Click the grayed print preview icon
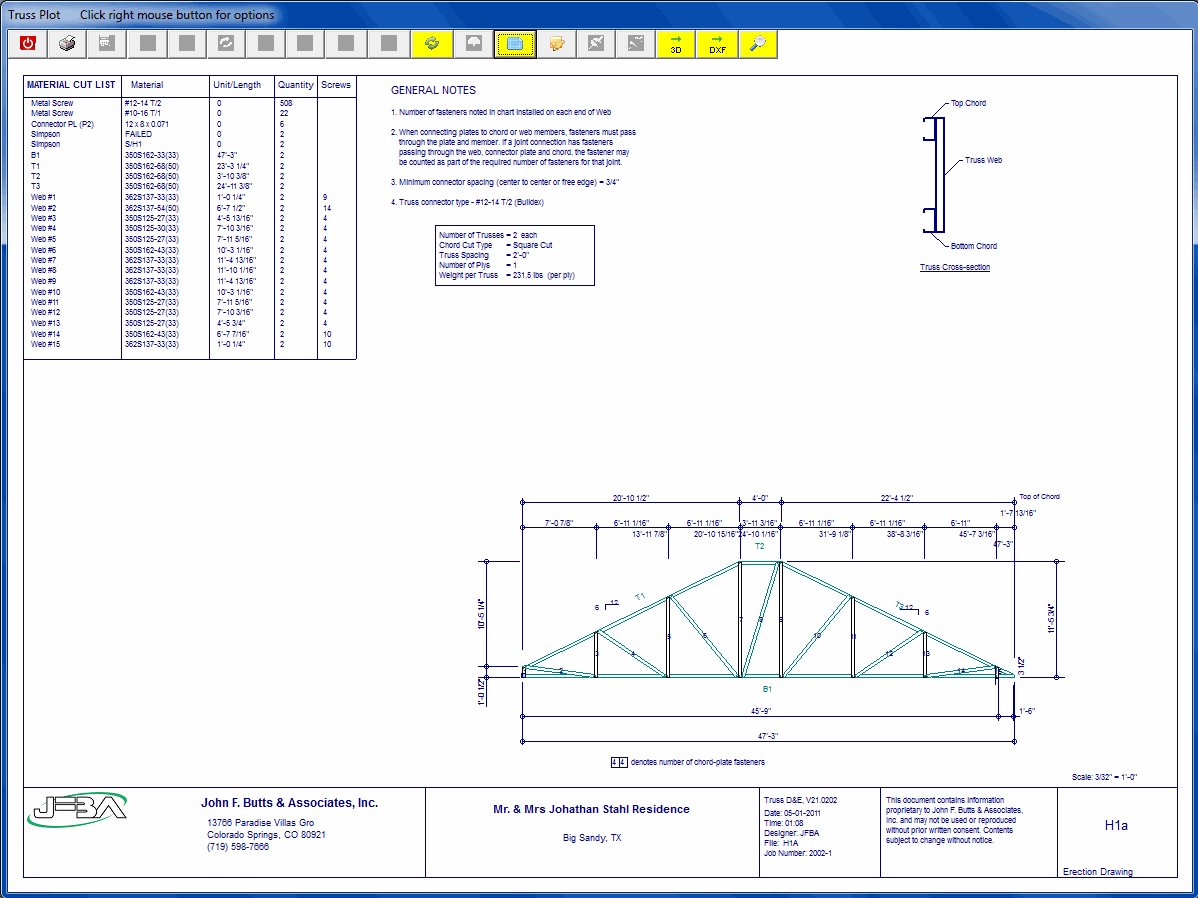1198x898 pixels. coord(106,43)
